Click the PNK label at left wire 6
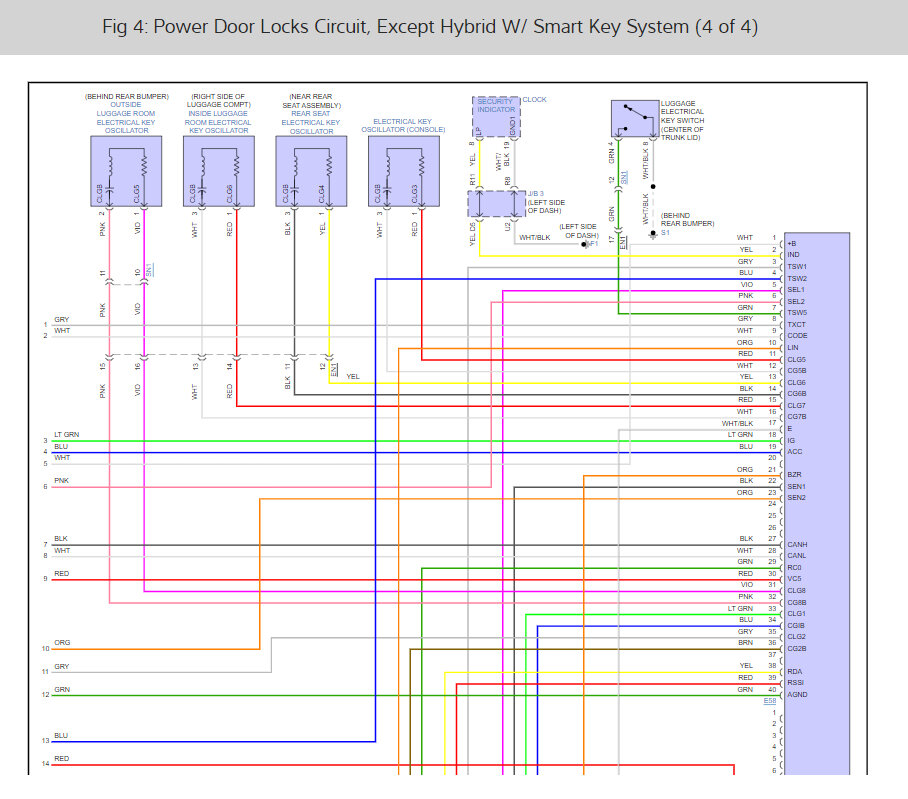Screen dimensions: 908x799 [61, 481]
